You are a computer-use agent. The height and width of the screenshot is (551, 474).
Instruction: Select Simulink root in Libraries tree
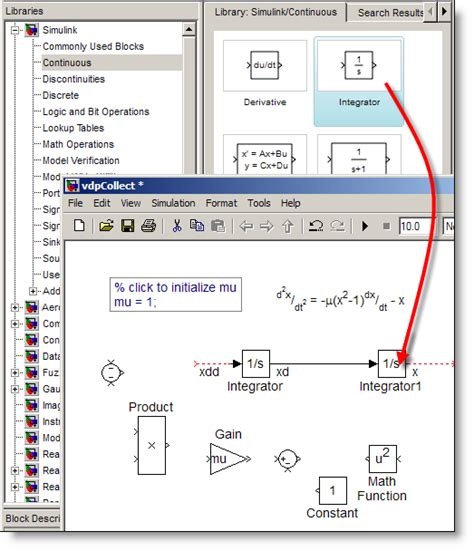60,30
